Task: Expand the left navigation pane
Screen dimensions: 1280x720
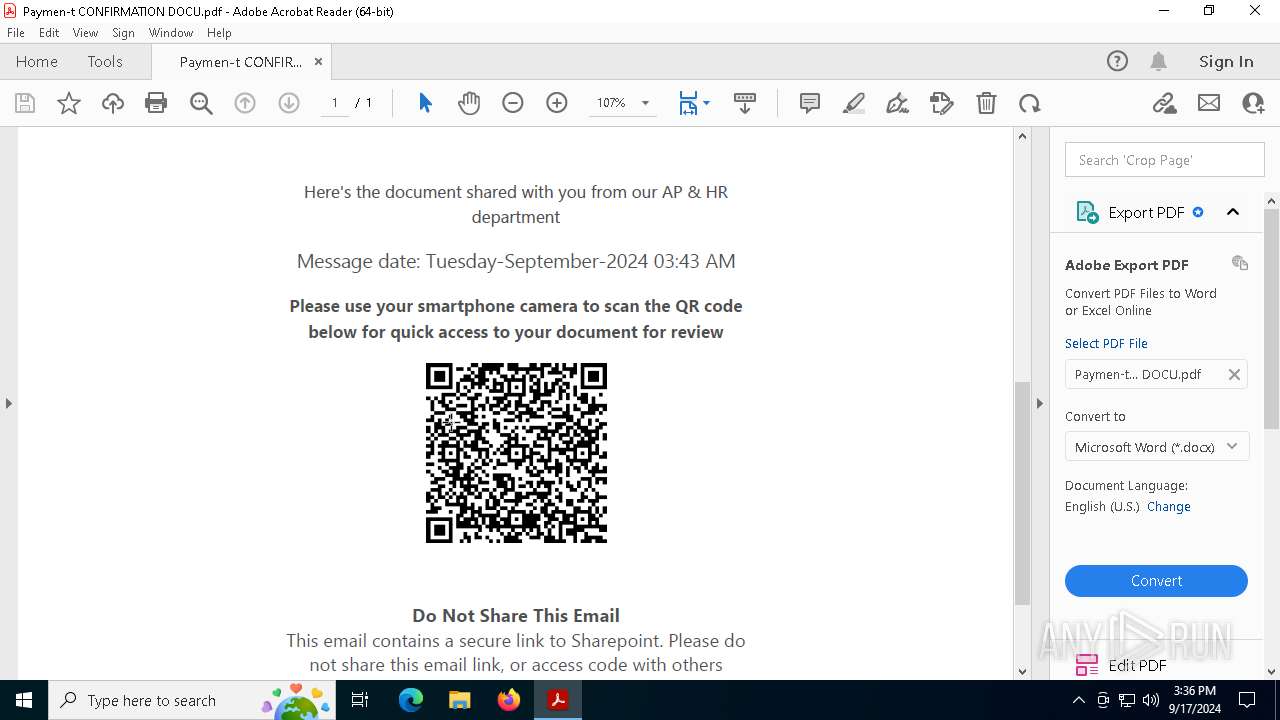Action: click(9, 403)
